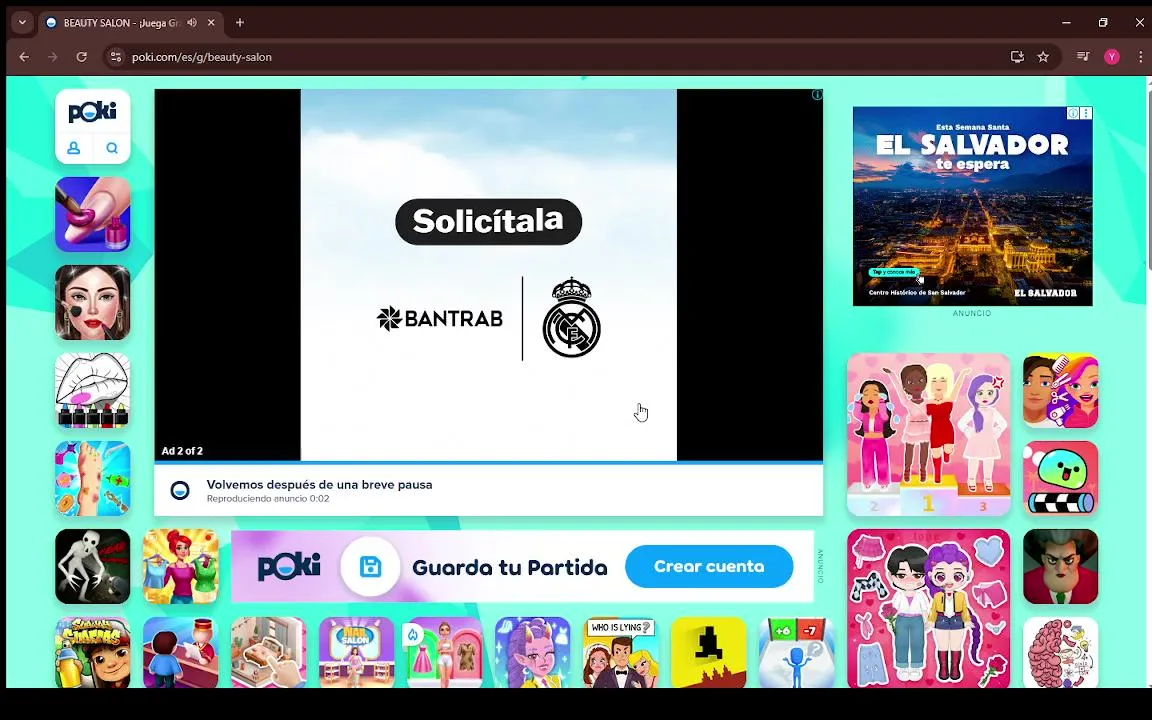Click the Crear cuenta button
The height and width of the screenshot is (720, 1152).
click(709, 566)
